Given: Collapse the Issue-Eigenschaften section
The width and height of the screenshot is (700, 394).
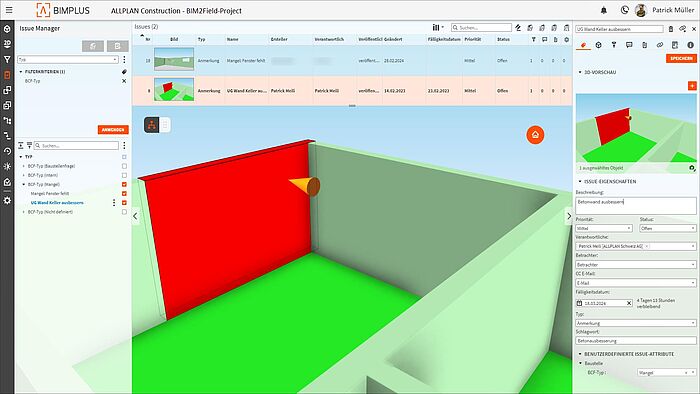Looking at the screenshot, I should pos(580,182).
